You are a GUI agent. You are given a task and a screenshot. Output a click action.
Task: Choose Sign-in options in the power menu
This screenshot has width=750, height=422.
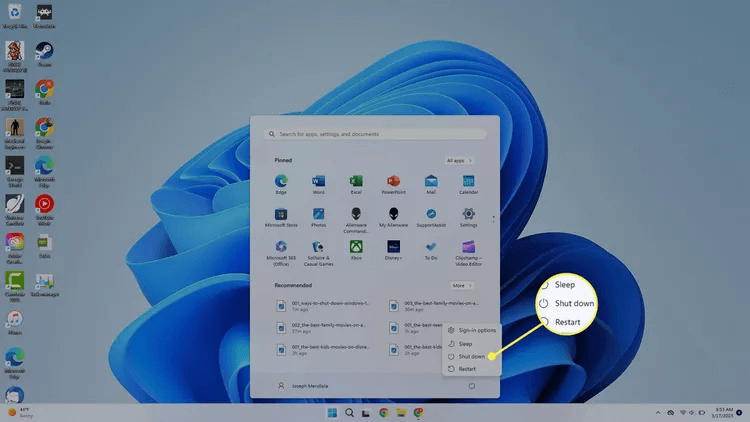pos(472,330)
